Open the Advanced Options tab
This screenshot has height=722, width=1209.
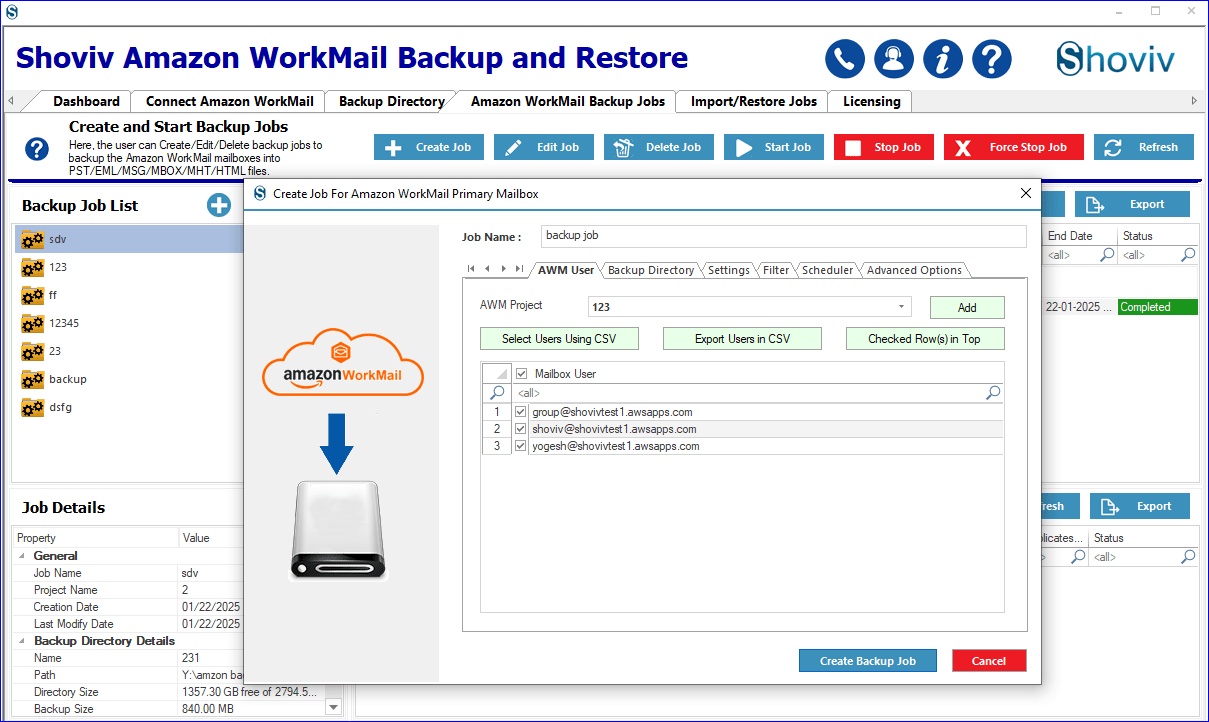914,270
